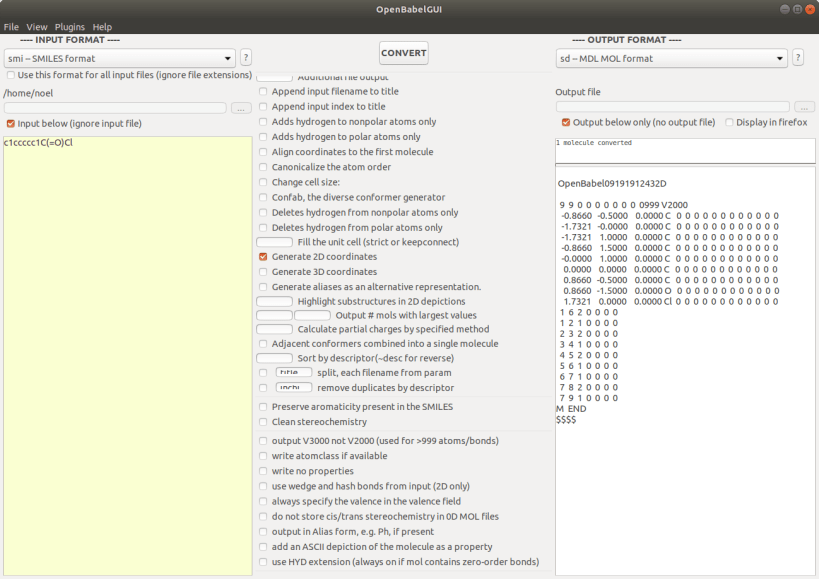This screenshot has height=579, width=819.
Task: Check the 'split, each filename from param' checkbox
Action: (263, 373)
